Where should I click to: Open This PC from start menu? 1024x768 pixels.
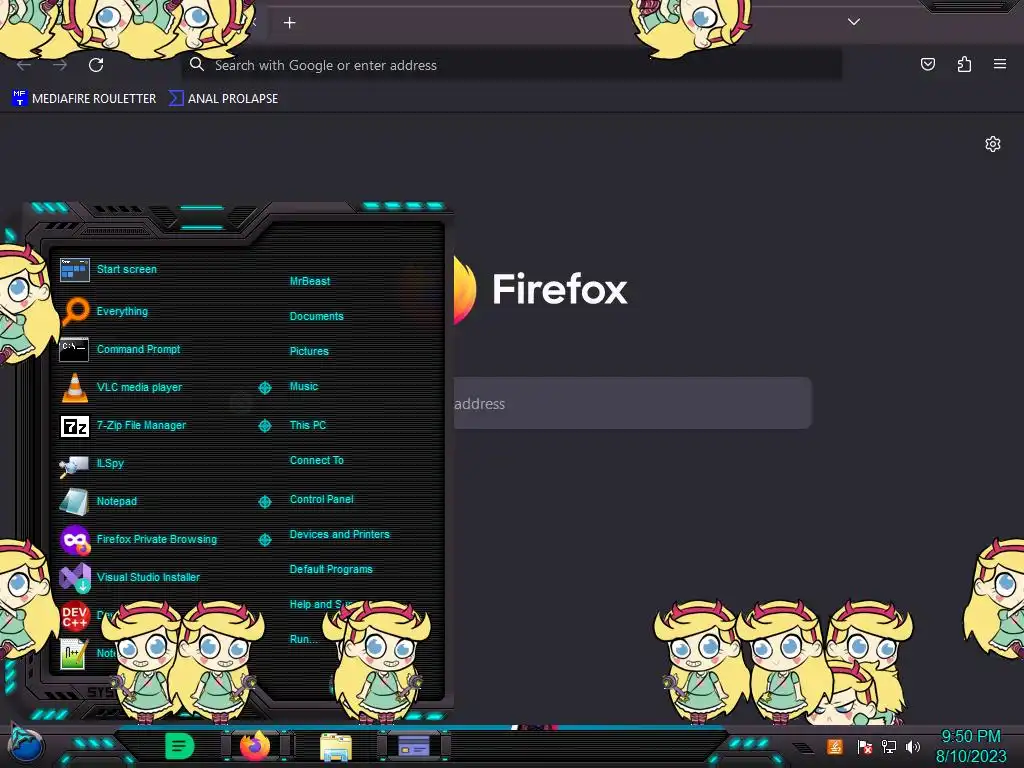tap(308, 425)
